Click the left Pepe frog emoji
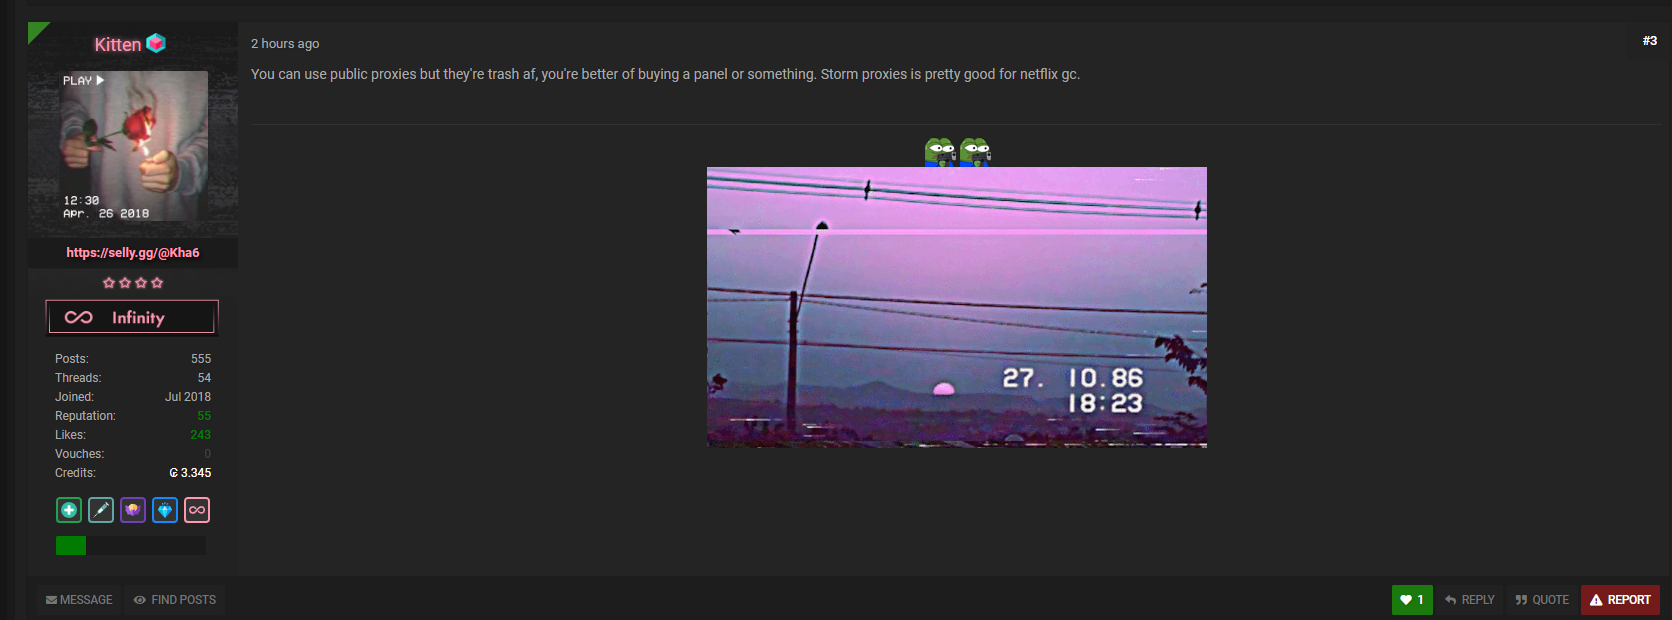Screen dimensions: 1672x620 [940, 152]
